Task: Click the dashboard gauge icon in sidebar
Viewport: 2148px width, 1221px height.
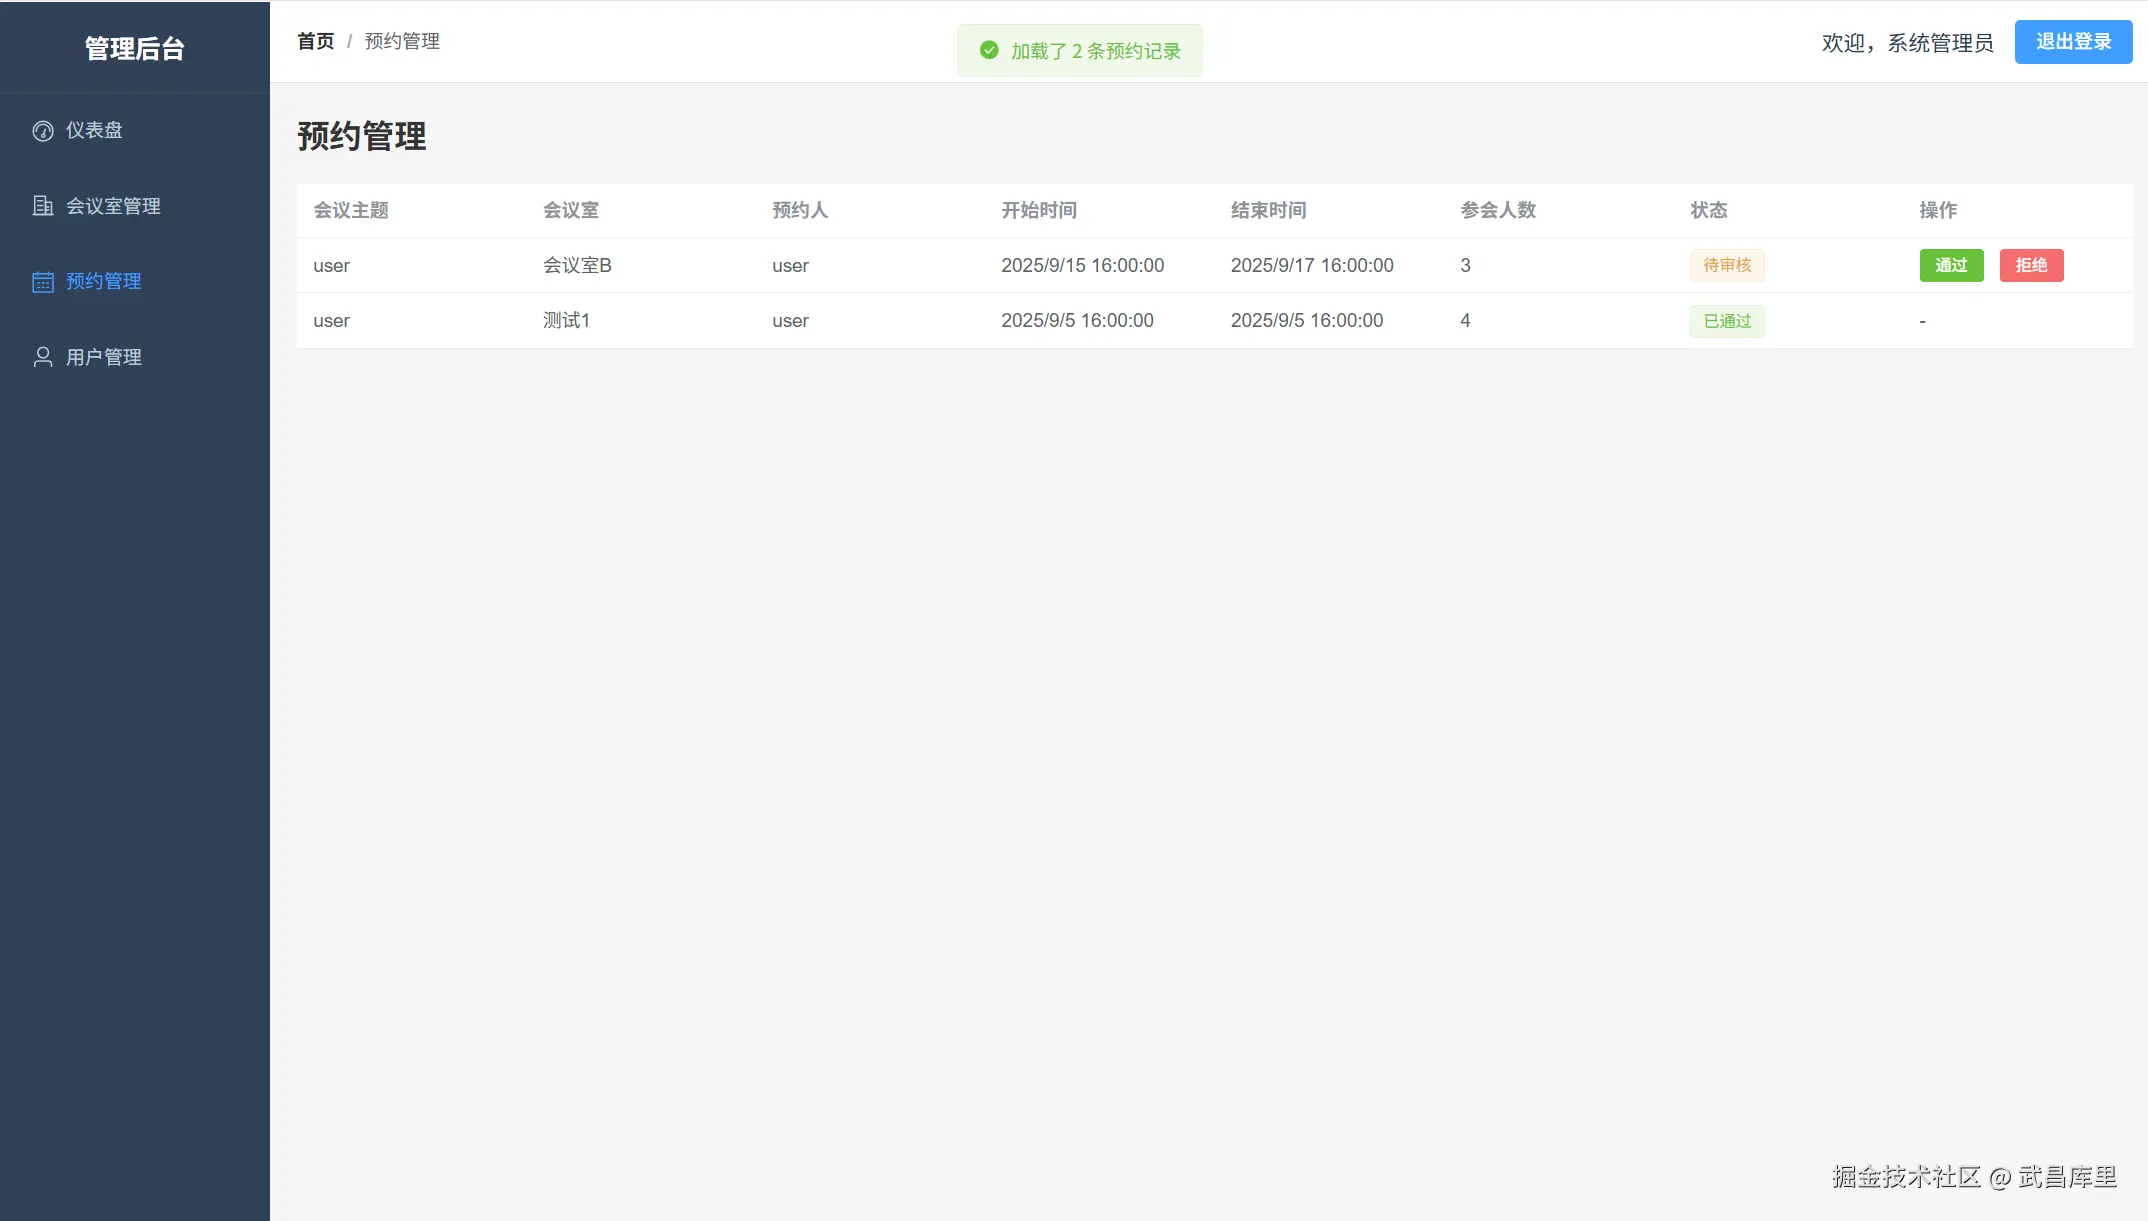Action: (x=43, y=131)
